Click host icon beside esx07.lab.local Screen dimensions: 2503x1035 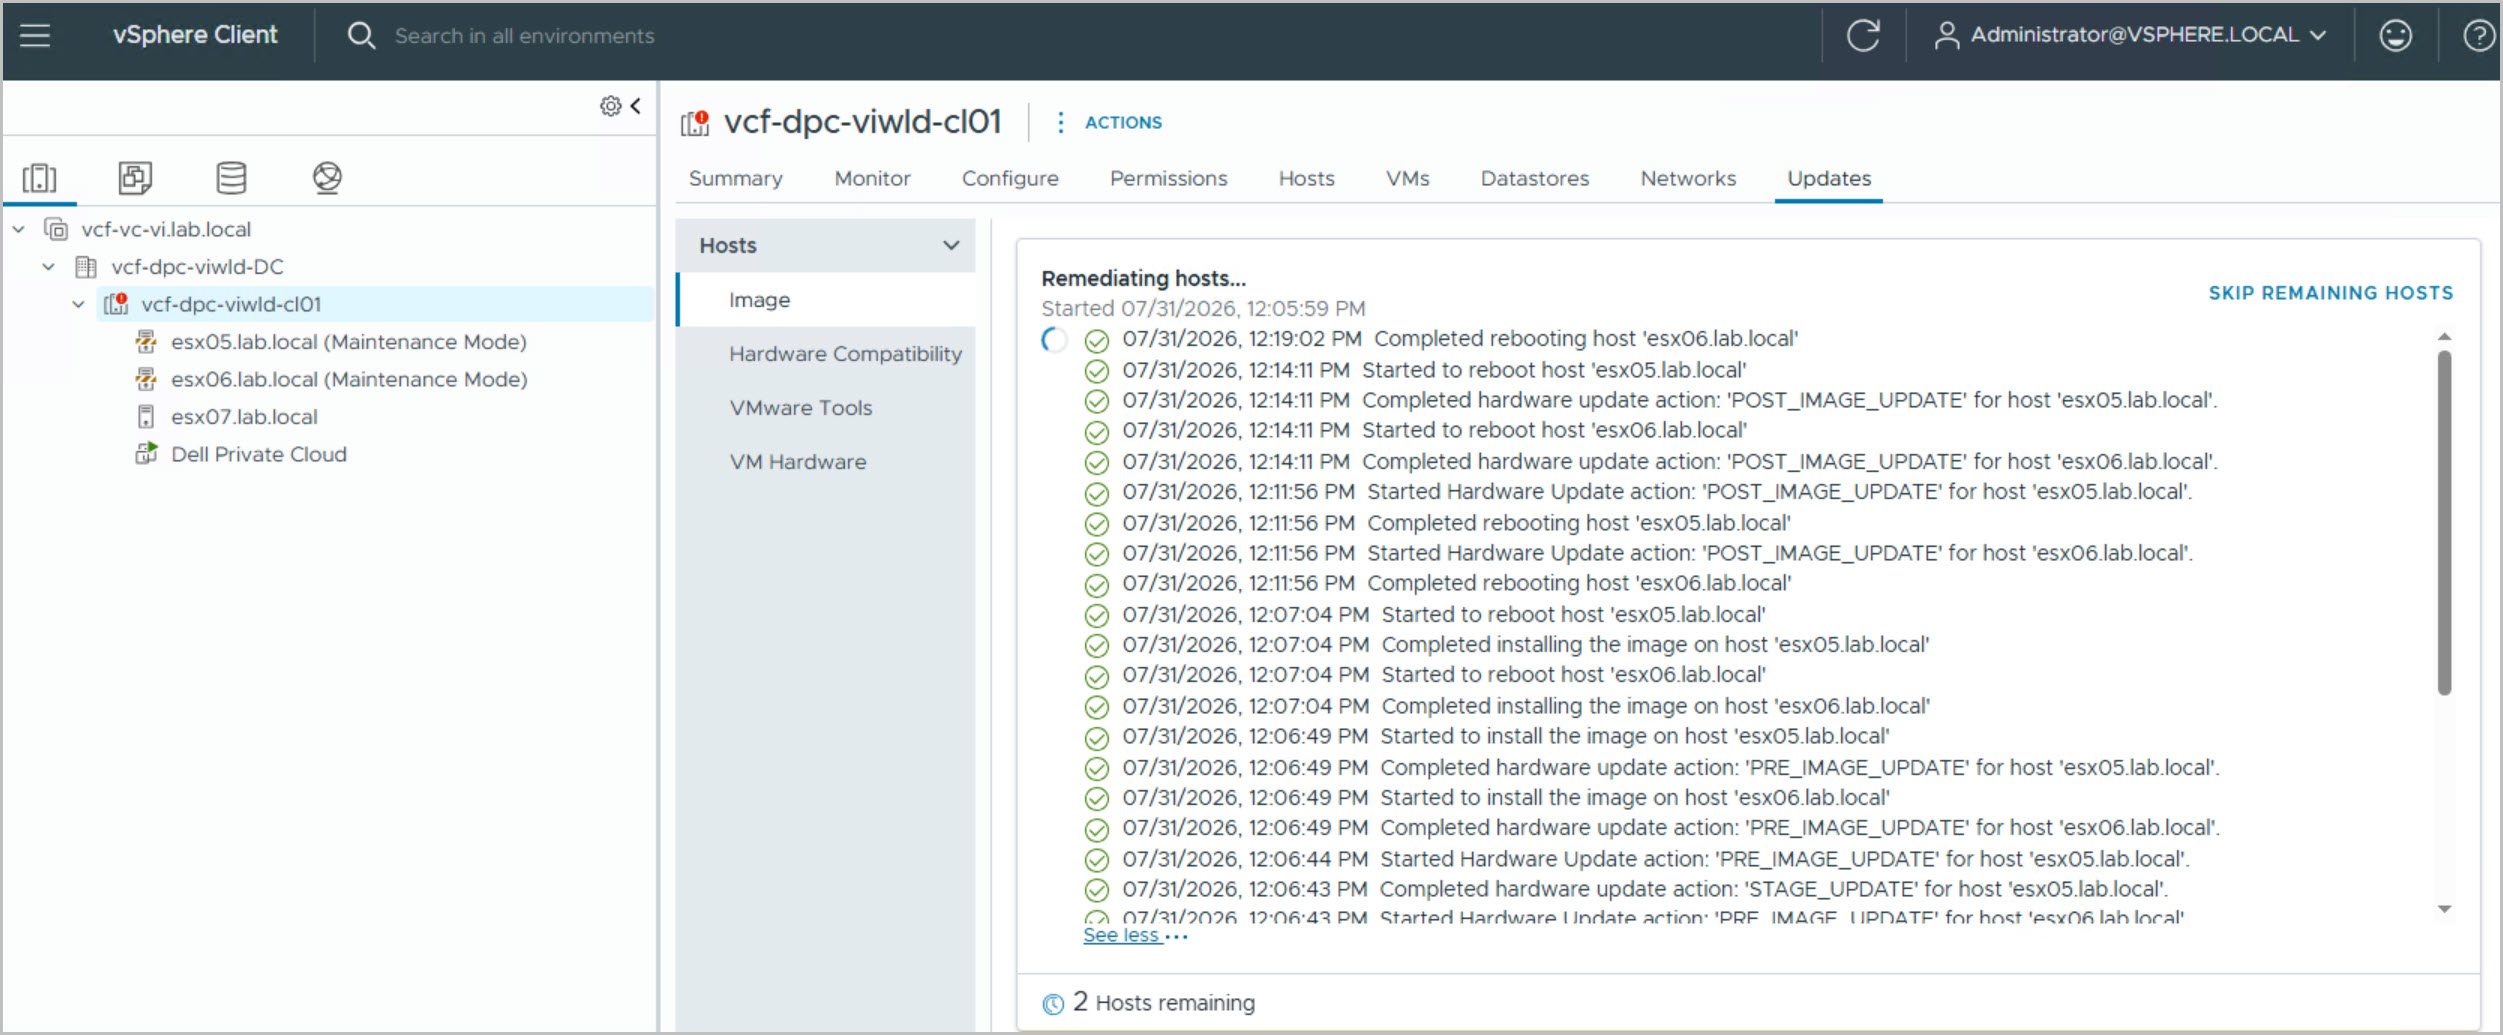[146, 417]
